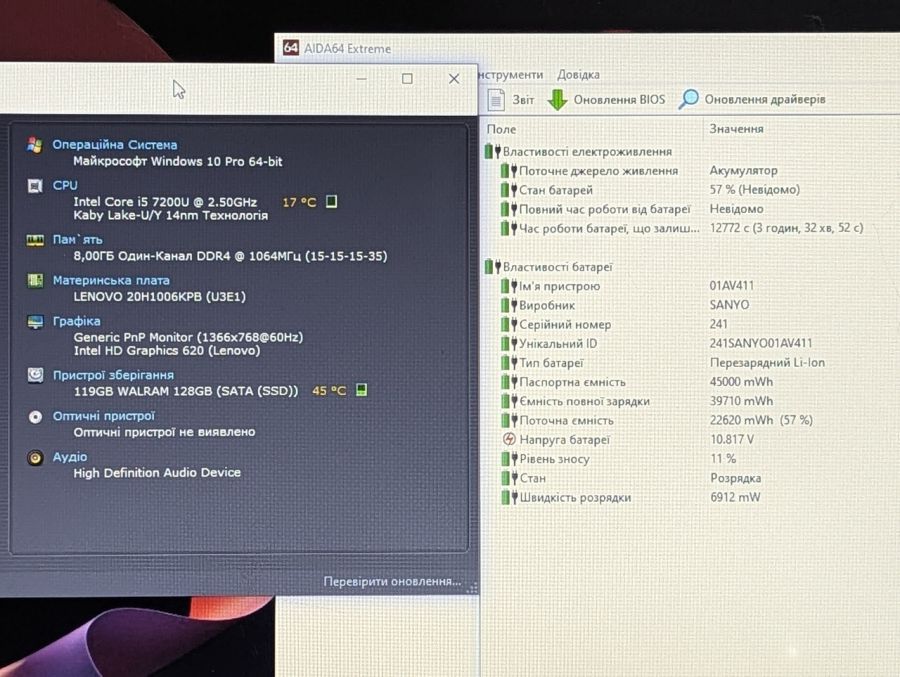Select the Властивості електроживлення group row

click(578, 152)
